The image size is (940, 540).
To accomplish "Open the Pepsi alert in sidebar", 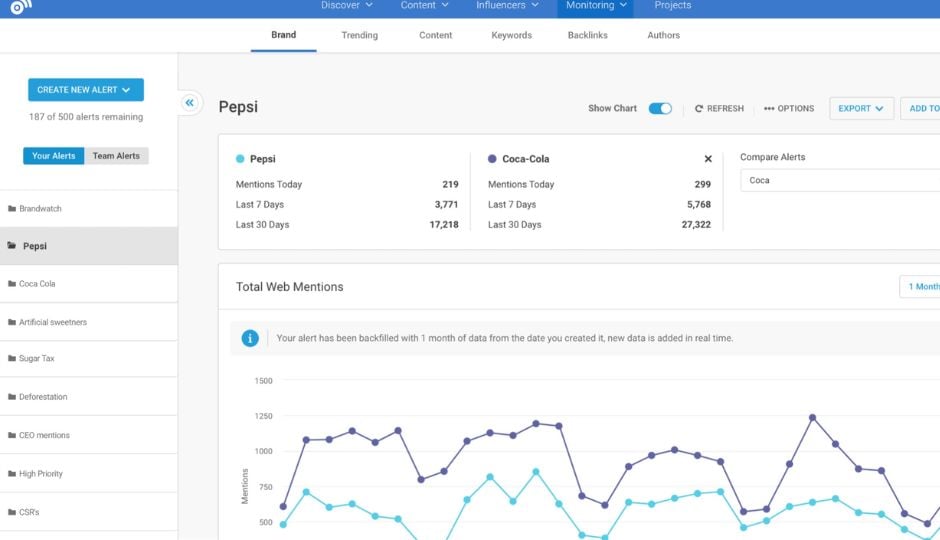I will coord(89,246).
